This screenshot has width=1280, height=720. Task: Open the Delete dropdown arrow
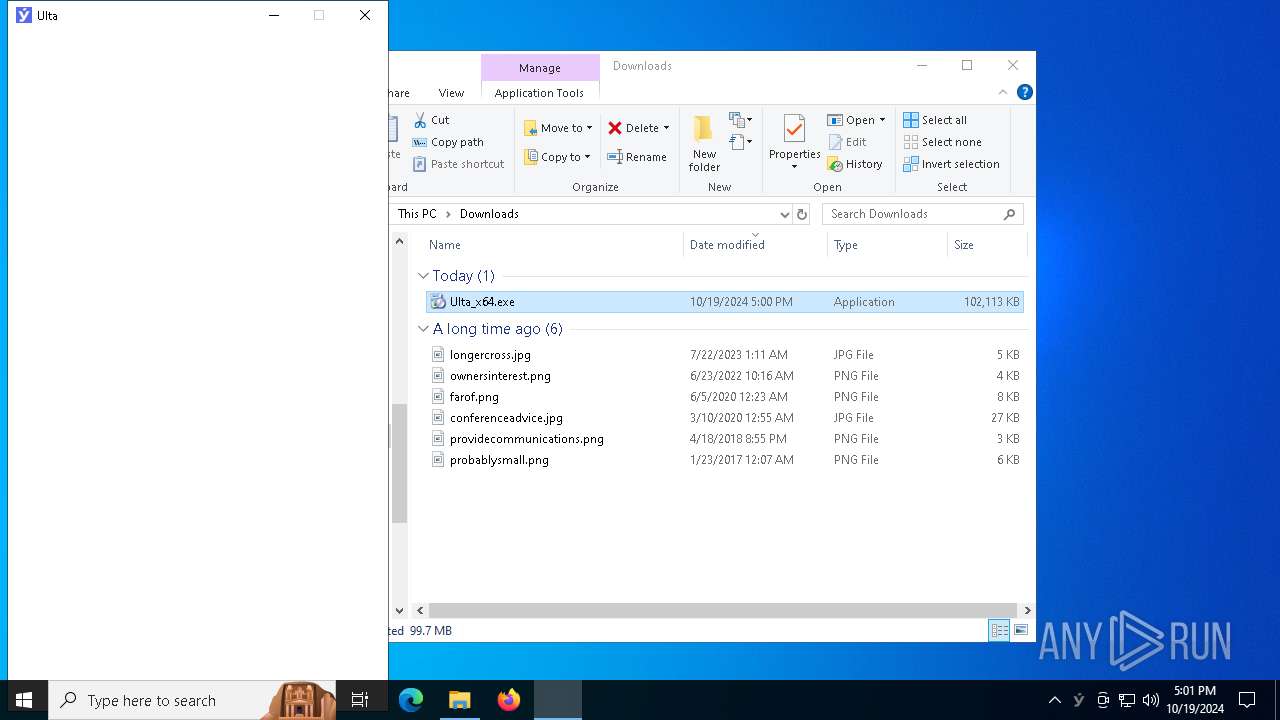(x=666, y=128)
